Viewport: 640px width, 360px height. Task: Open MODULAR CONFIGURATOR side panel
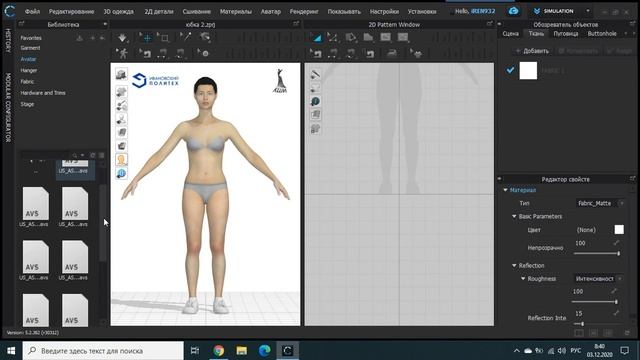(x=8, y=107)
